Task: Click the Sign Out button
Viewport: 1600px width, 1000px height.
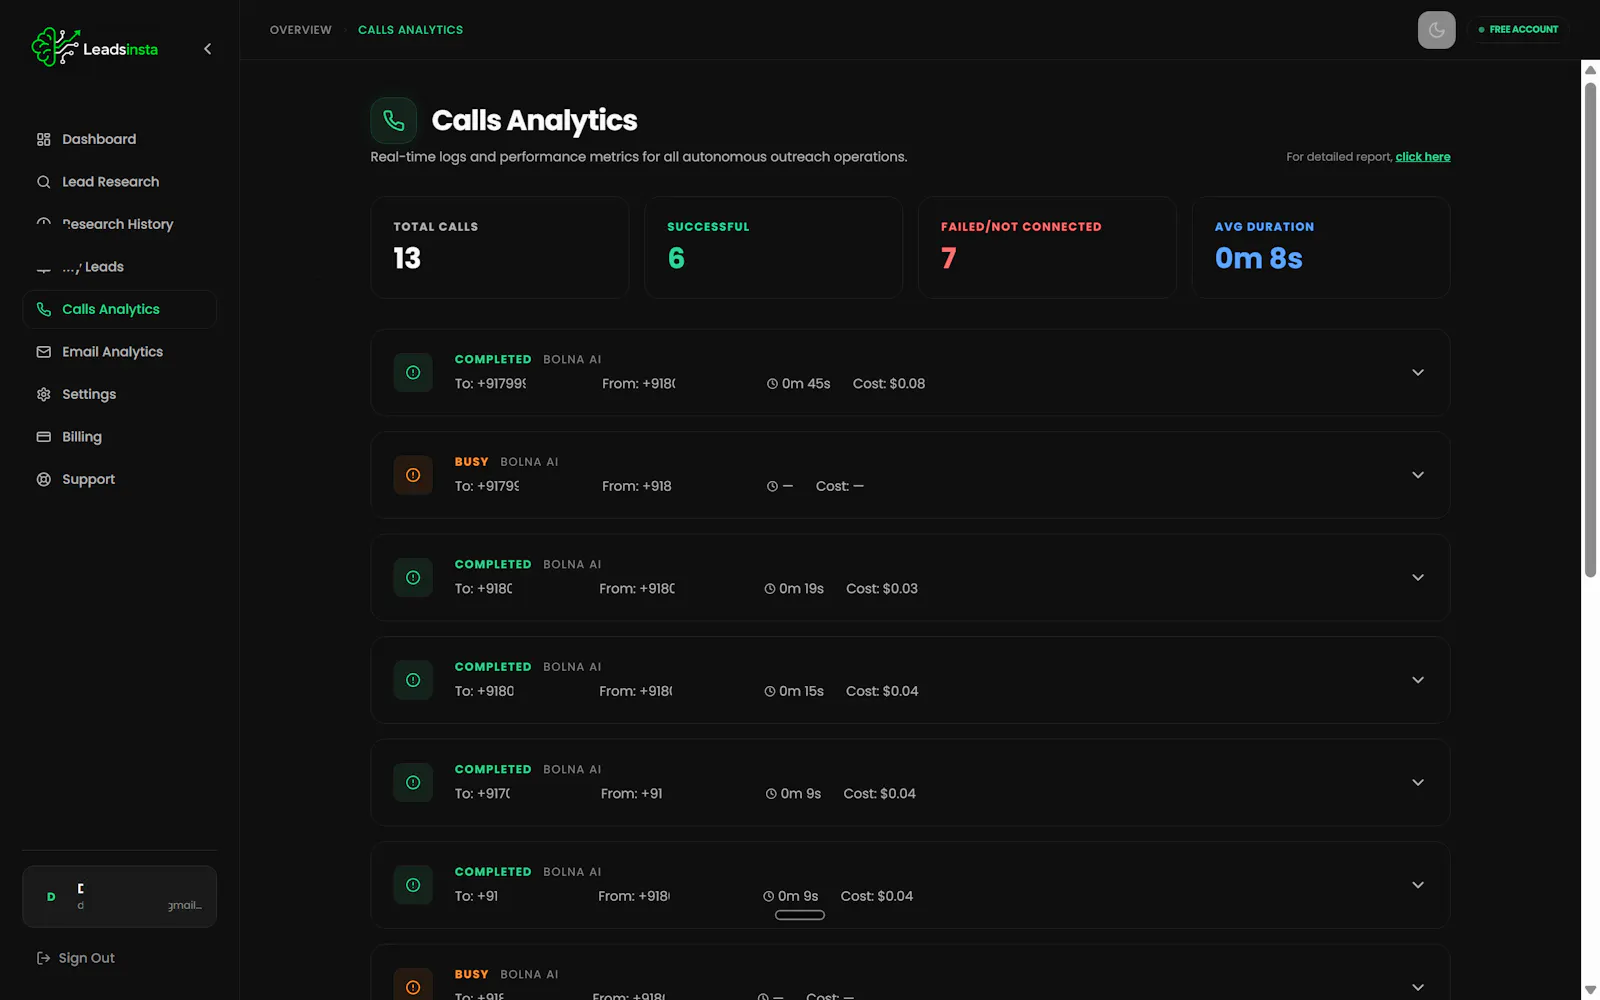Action: (76, 958)
